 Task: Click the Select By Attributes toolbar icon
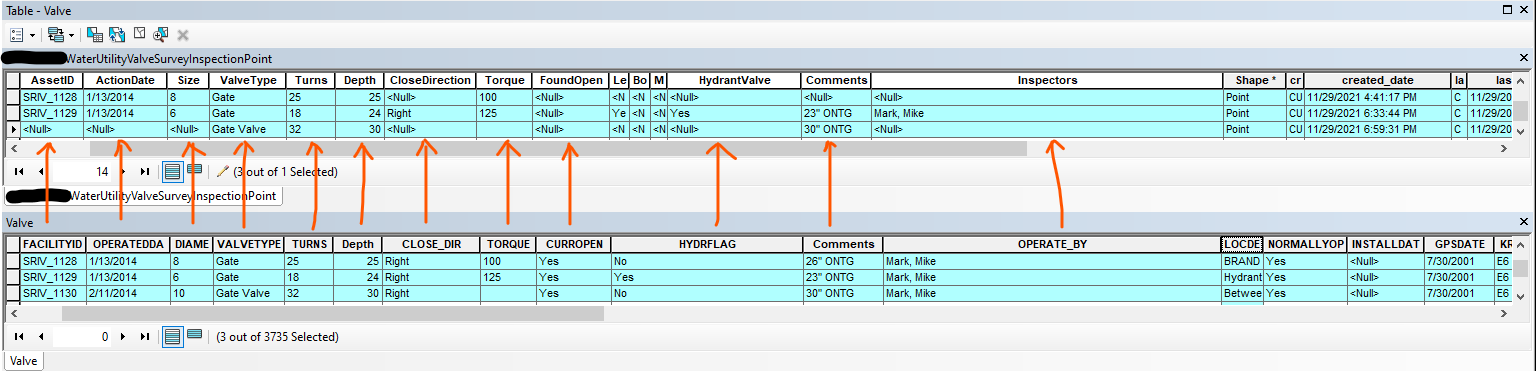tap(95, 34)
